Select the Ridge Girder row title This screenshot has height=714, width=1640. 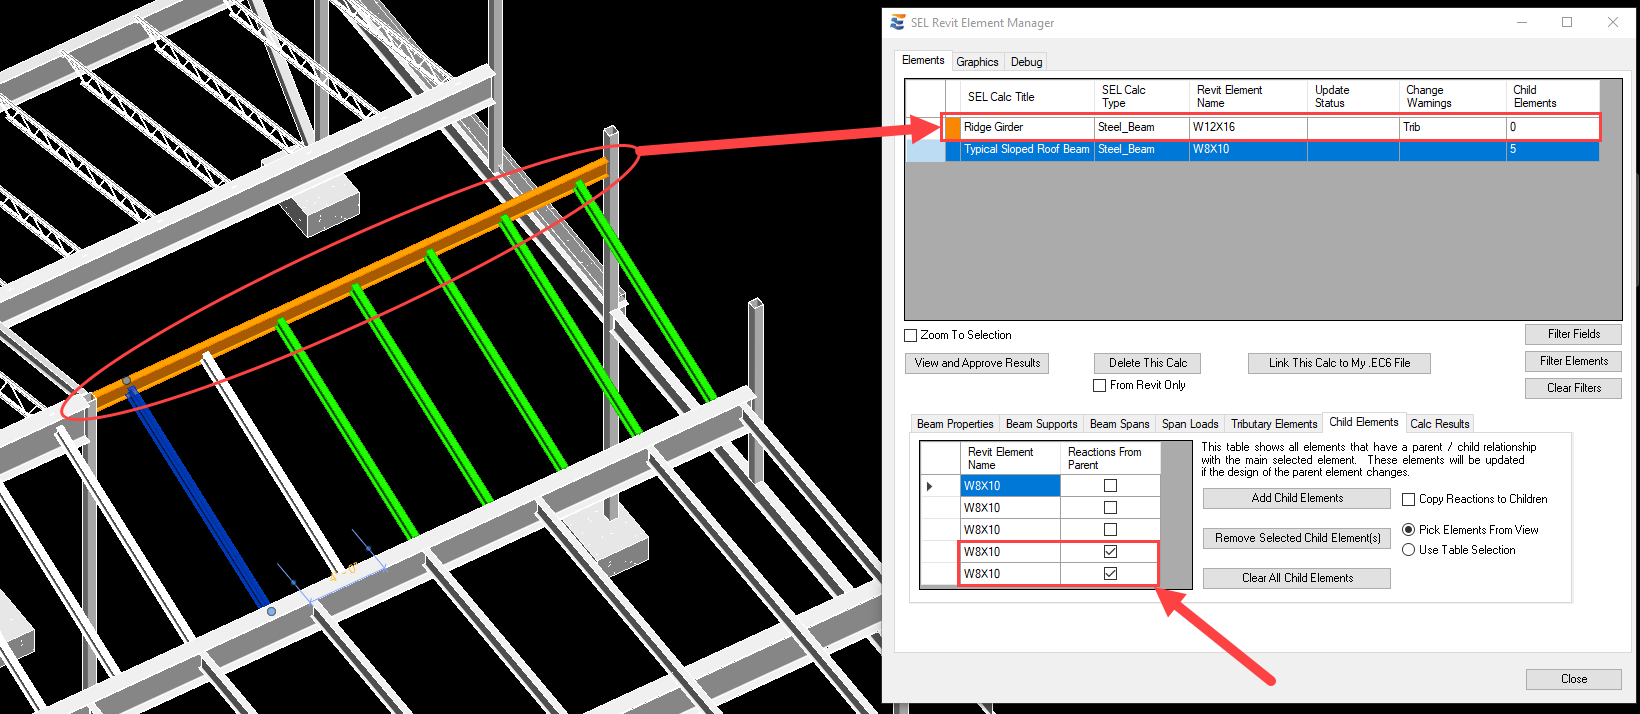[1027, 127]
